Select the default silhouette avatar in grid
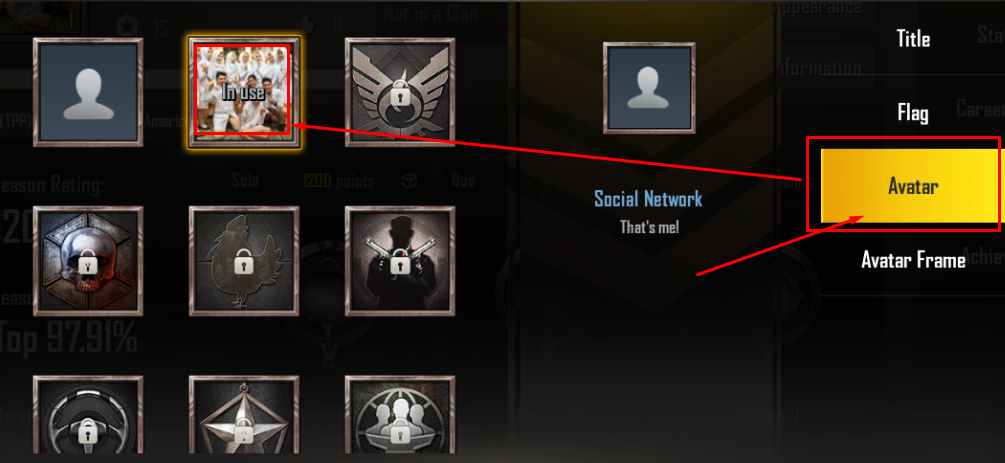The image size is (1005, 463). coord(88,92)
